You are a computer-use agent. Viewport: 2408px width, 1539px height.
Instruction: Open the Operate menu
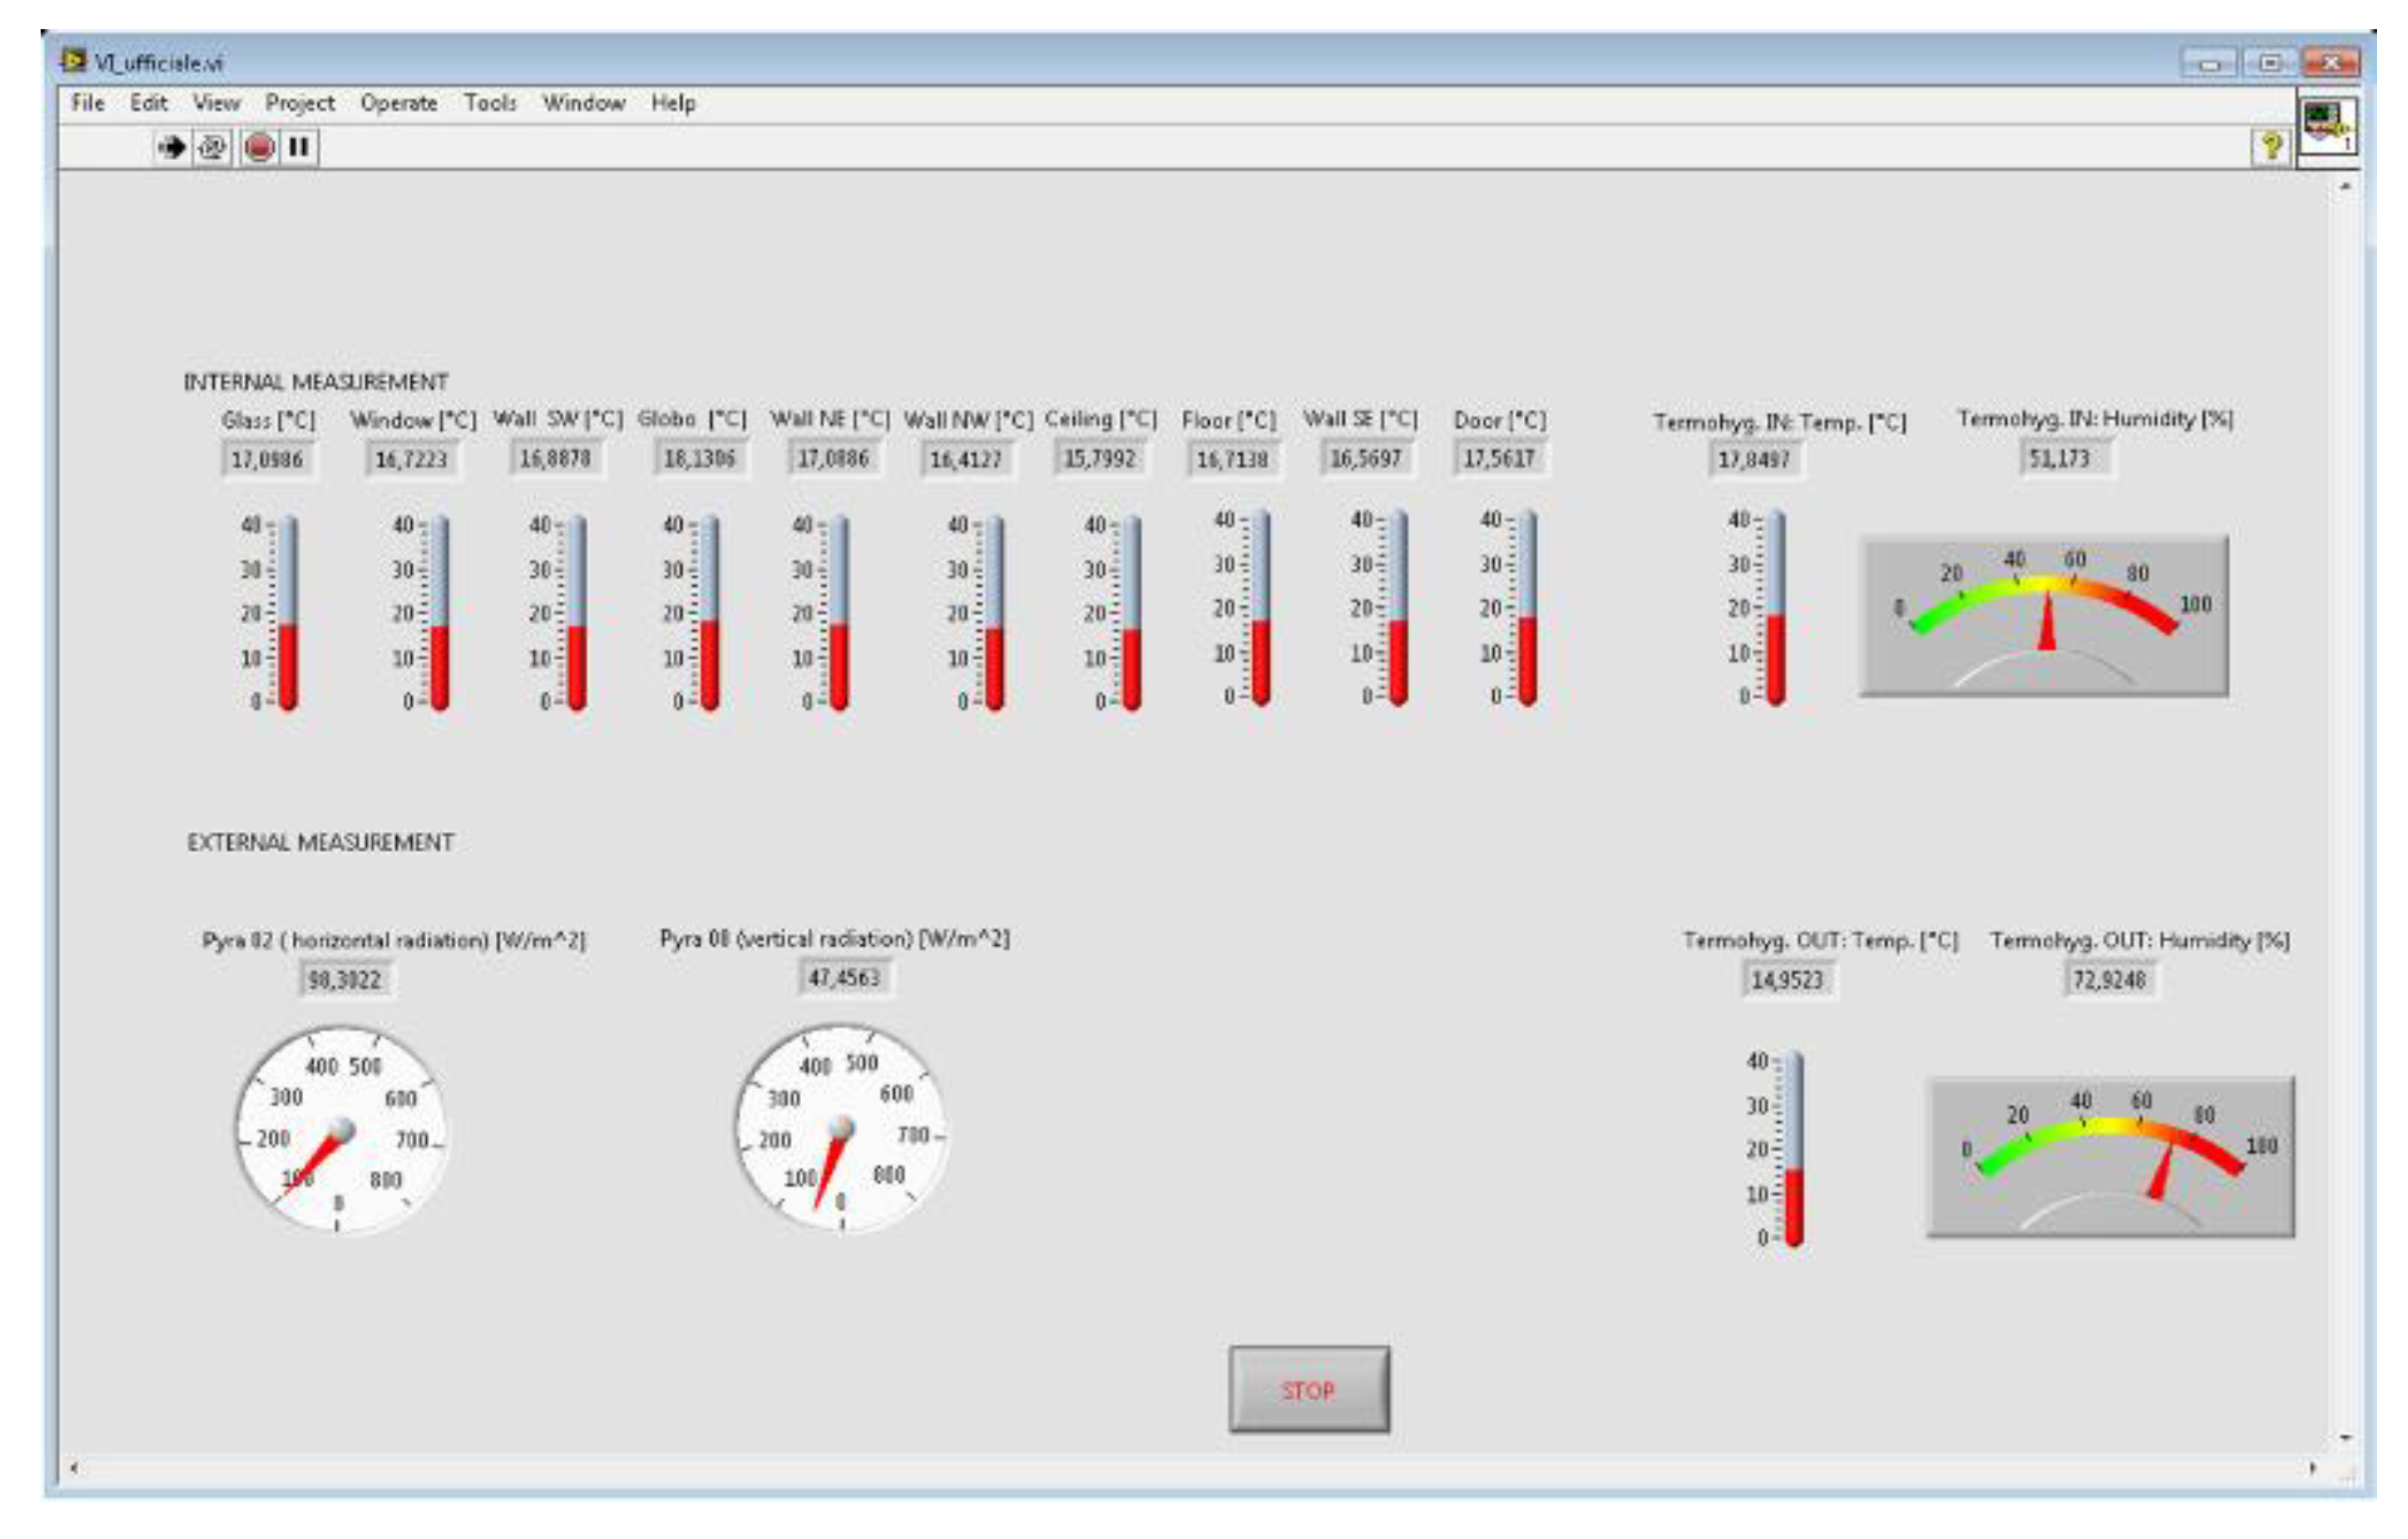(398, 103)
